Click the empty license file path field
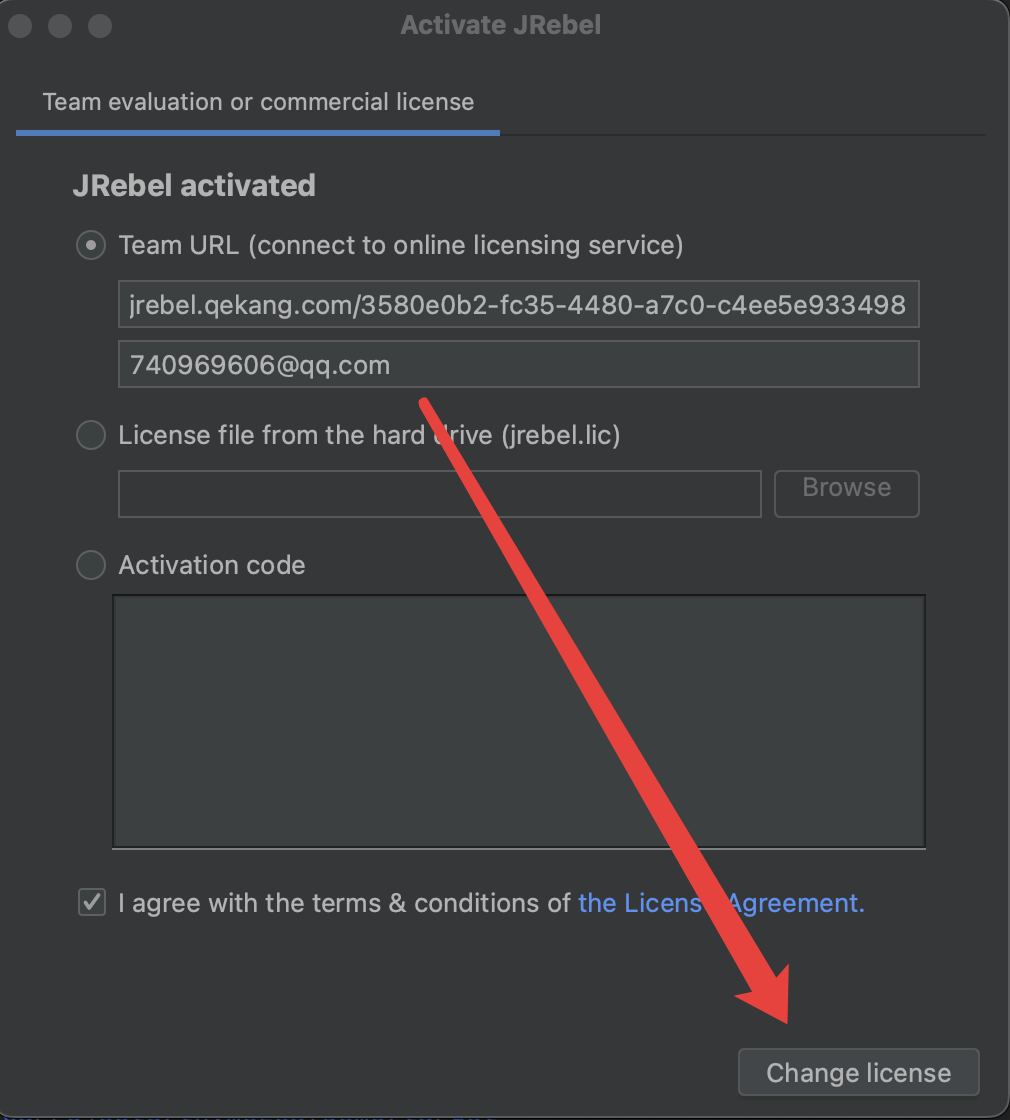Screen dimensions: 1010x1120 pos(439,494)
